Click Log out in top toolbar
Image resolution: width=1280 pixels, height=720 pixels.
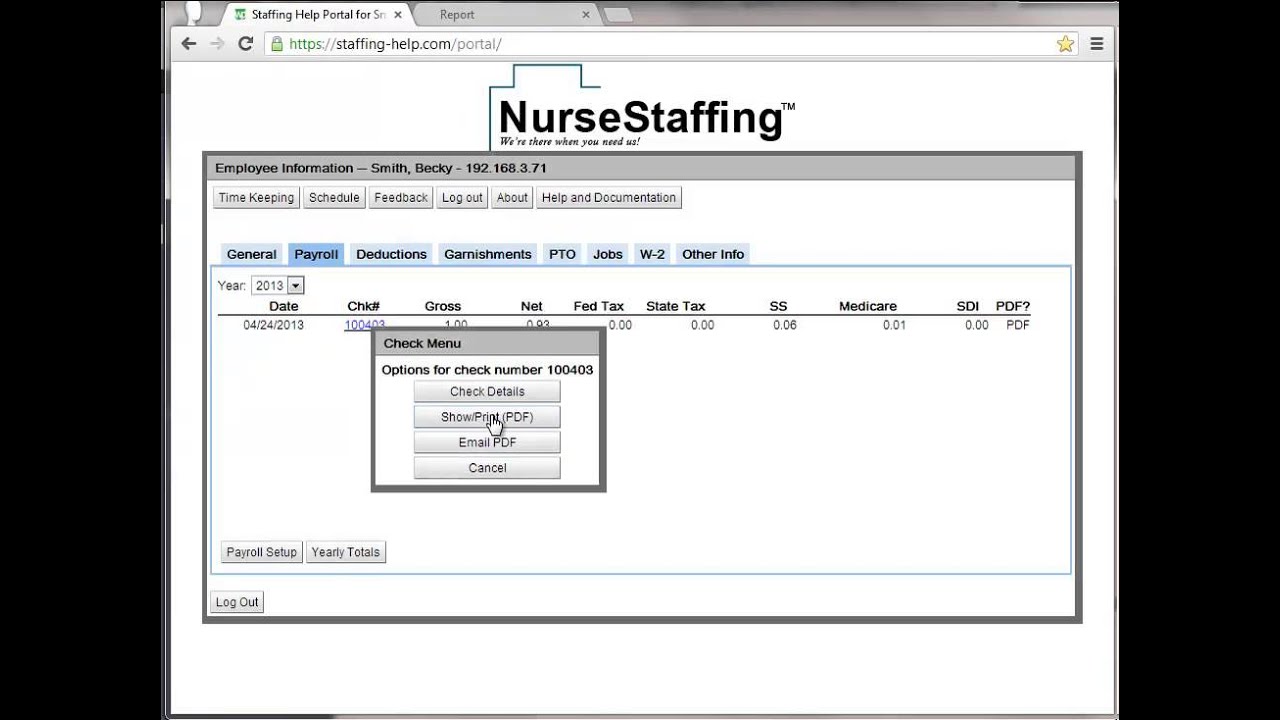click(x=462, y=198)
